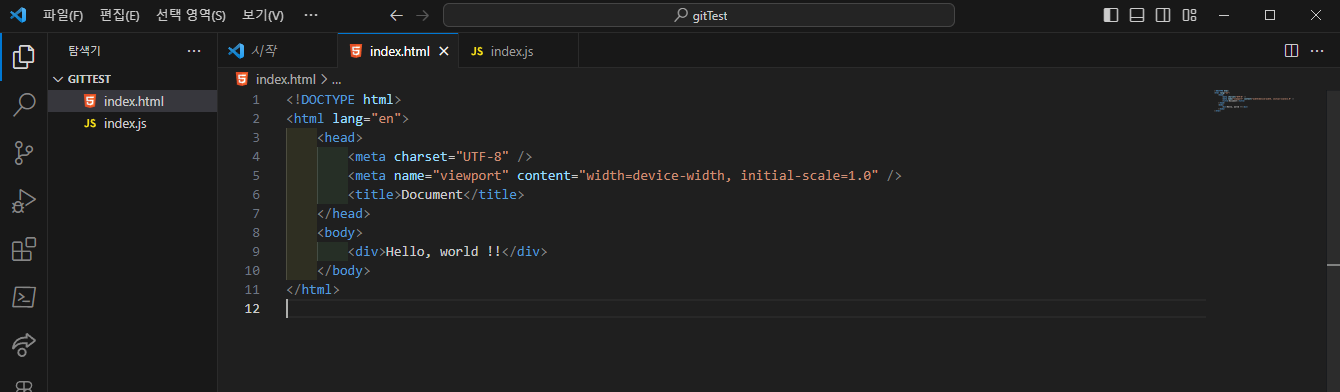Viewport: 1340px width, 392px height.
Task: Open Explorer panel more actions ellipsis
Action: 194,50
